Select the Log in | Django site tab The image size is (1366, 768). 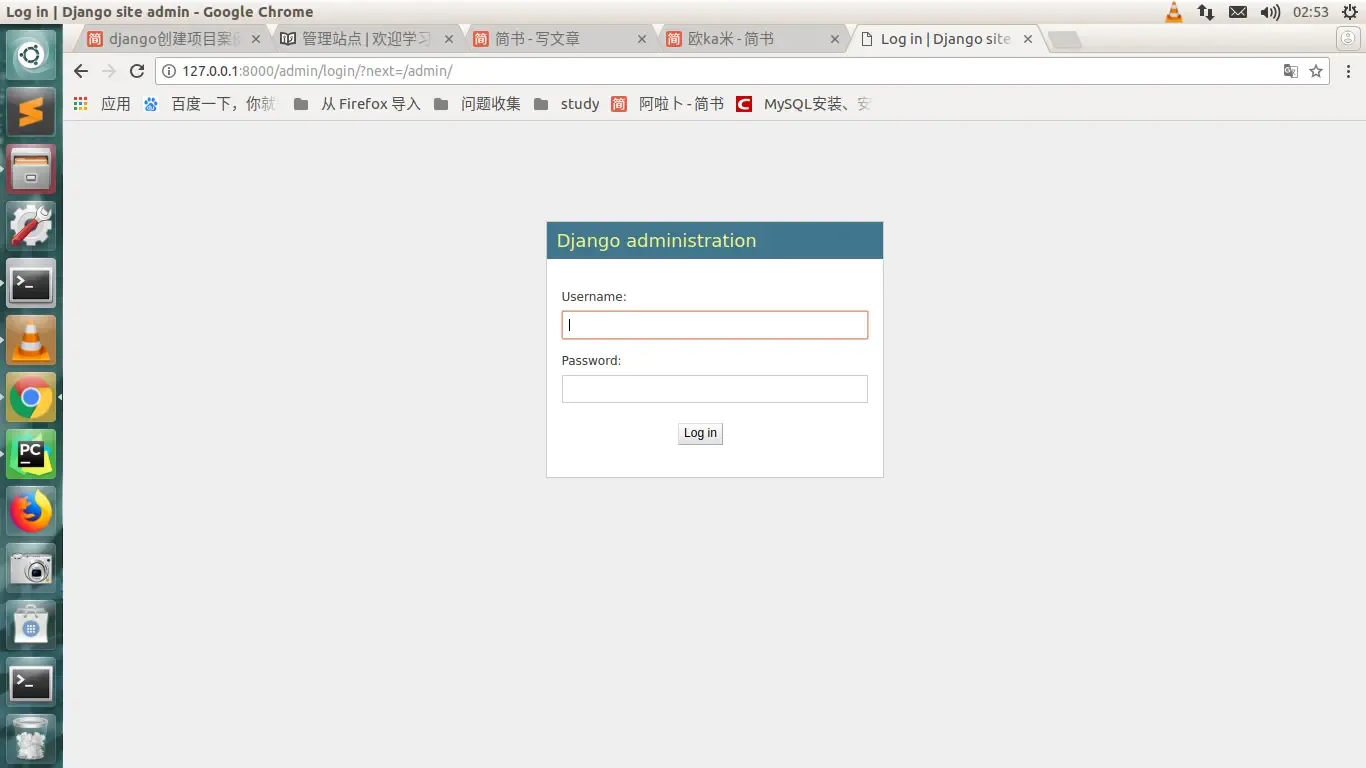click(x=944, y=39)
